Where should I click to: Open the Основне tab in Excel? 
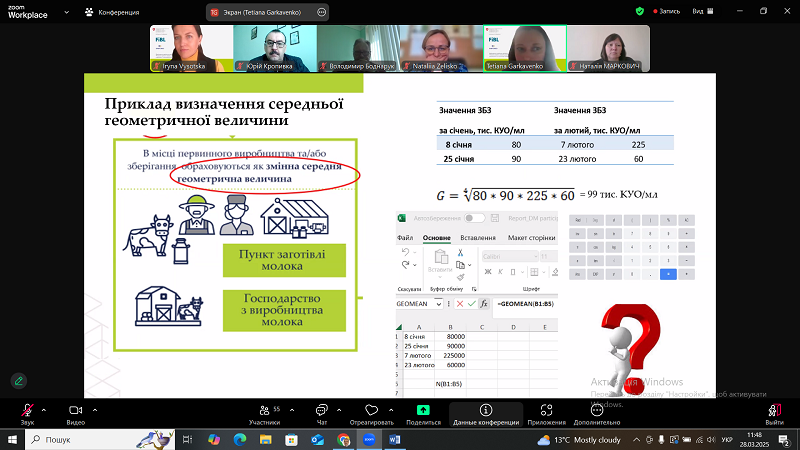pyautogui.click(x=437, y=238)
